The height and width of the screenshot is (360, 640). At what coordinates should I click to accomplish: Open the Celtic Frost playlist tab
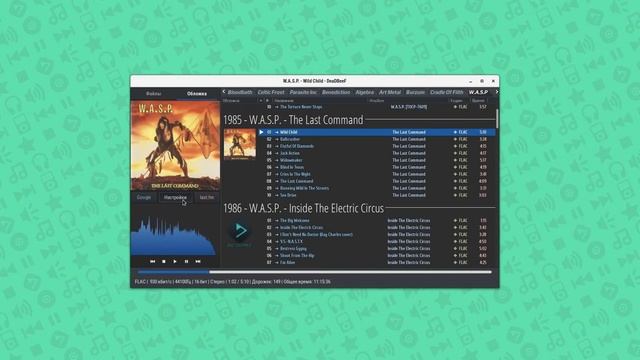[271, 92]
